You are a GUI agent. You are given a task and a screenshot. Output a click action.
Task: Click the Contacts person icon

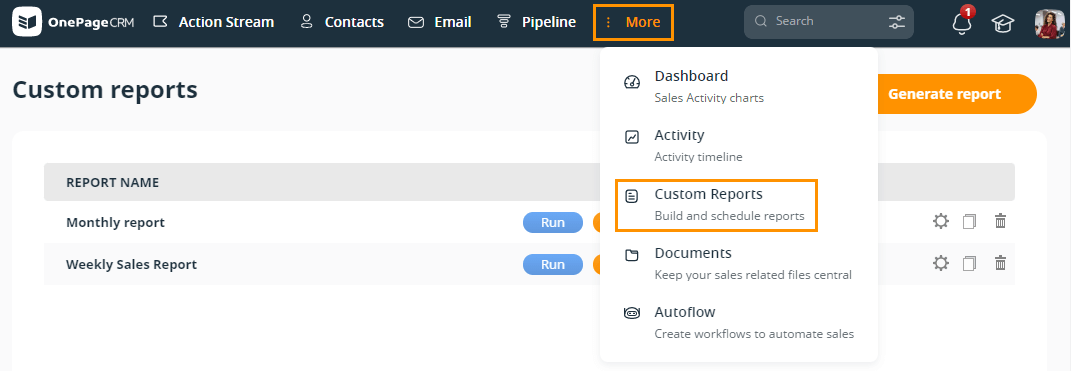click(x=307, y=21)
